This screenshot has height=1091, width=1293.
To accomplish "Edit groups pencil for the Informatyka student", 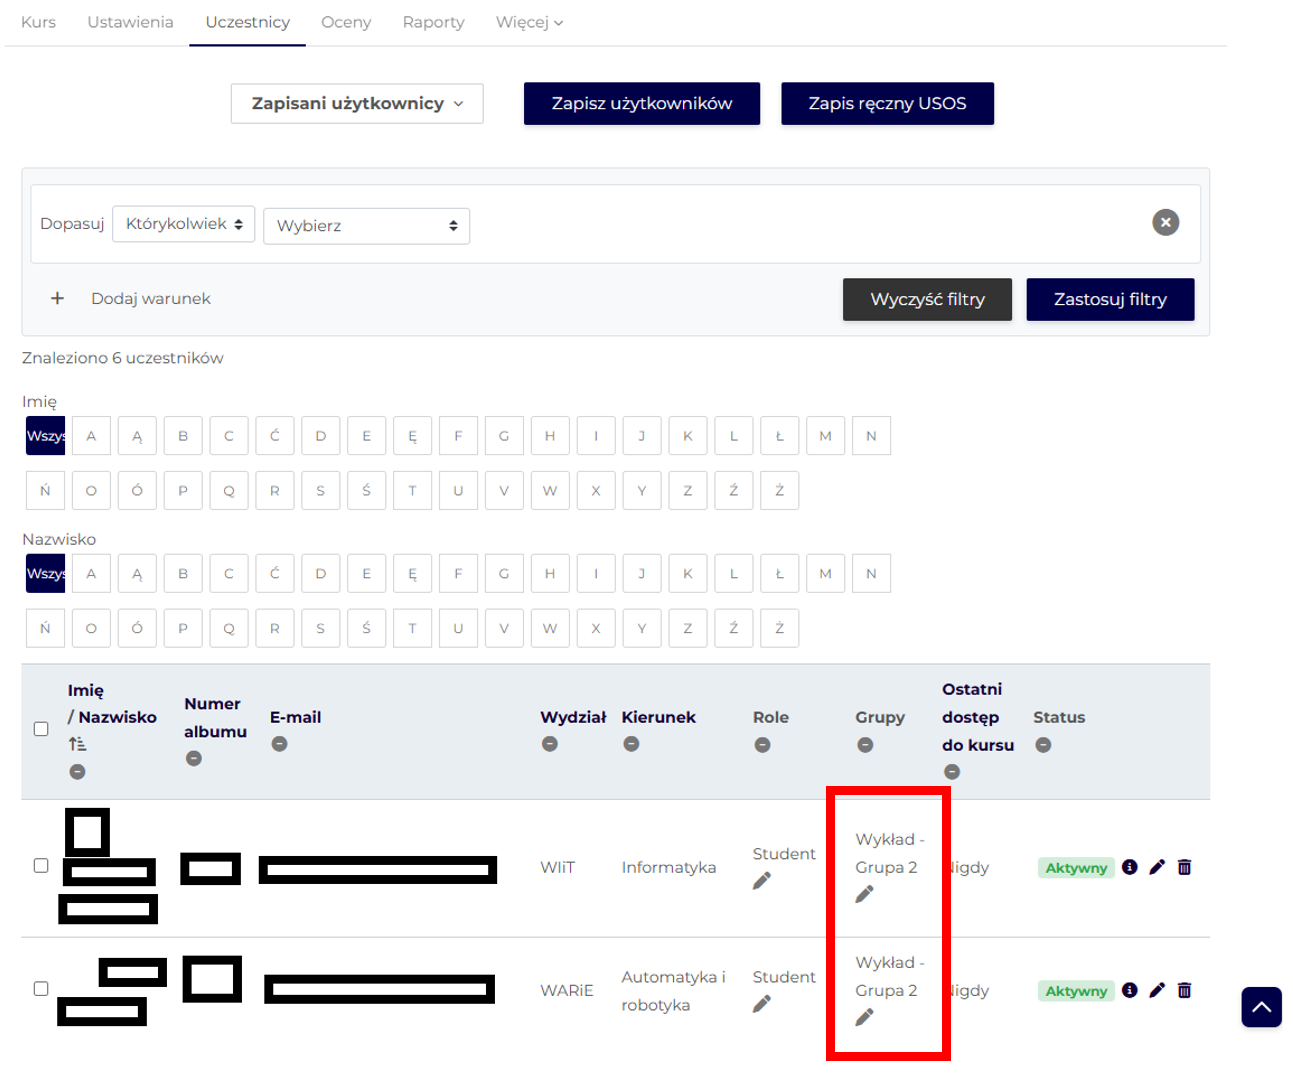I will click(865, 894).
